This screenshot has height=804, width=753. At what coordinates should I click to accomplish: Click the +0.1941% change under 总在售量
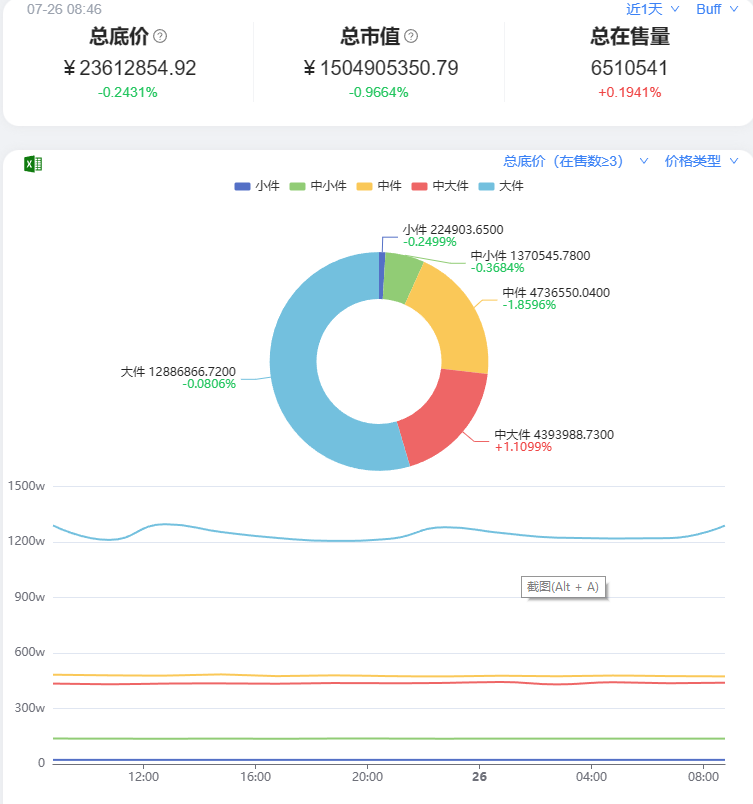coord(629,93)
